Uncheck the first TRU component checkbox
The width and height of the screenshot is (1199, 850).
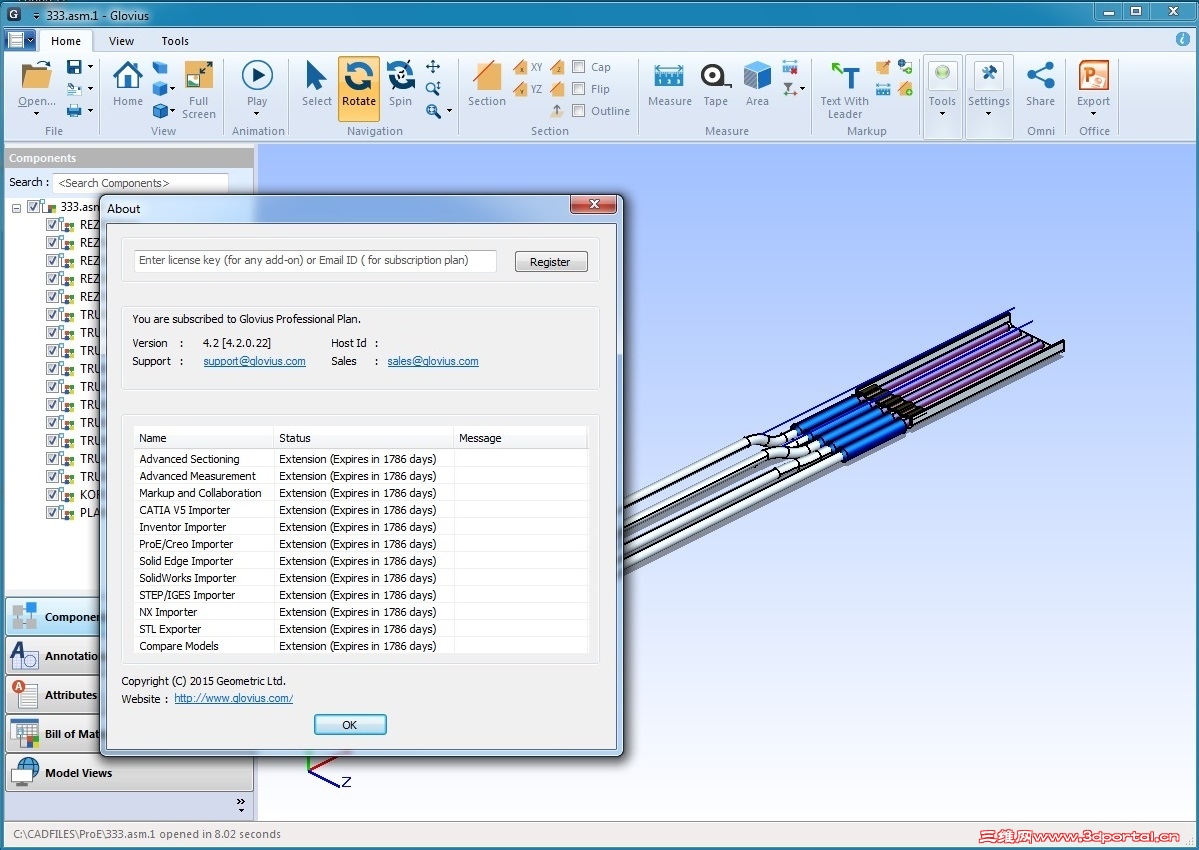pos(52,314)
